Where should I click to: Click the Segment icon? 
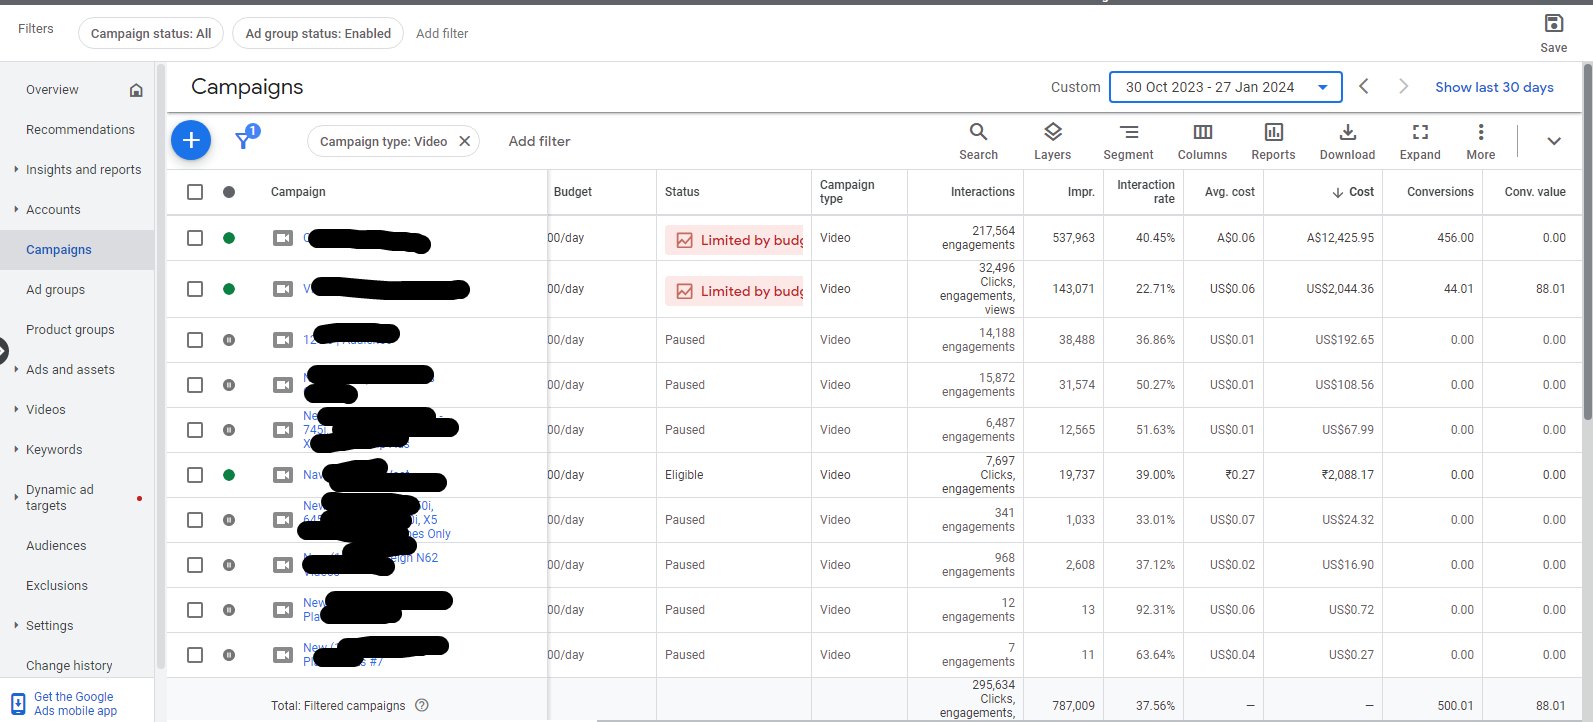[x=1128, y=141]
